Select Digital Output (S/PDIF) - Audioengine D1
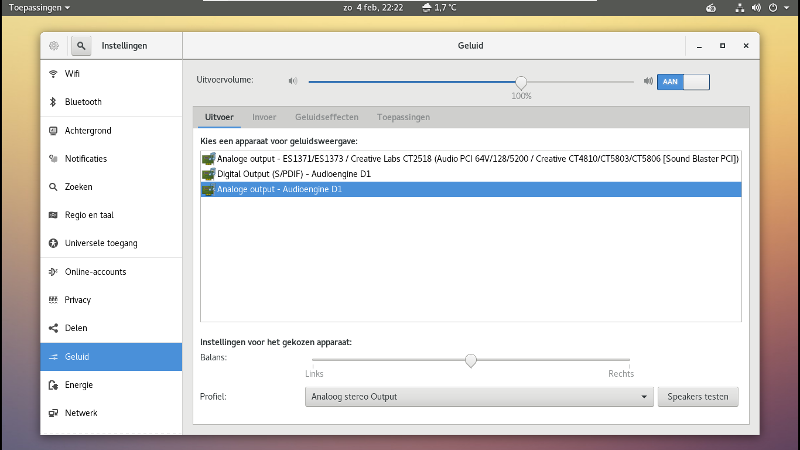This screenshot has height=450, width=800. 471,174
